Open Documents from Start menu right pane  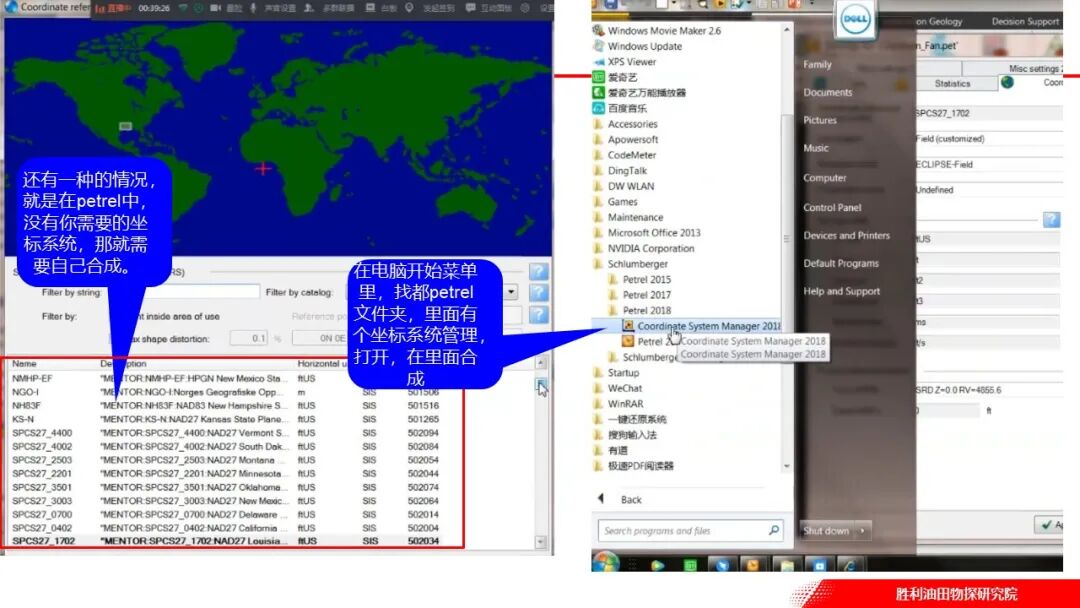[x=827, y=92]
